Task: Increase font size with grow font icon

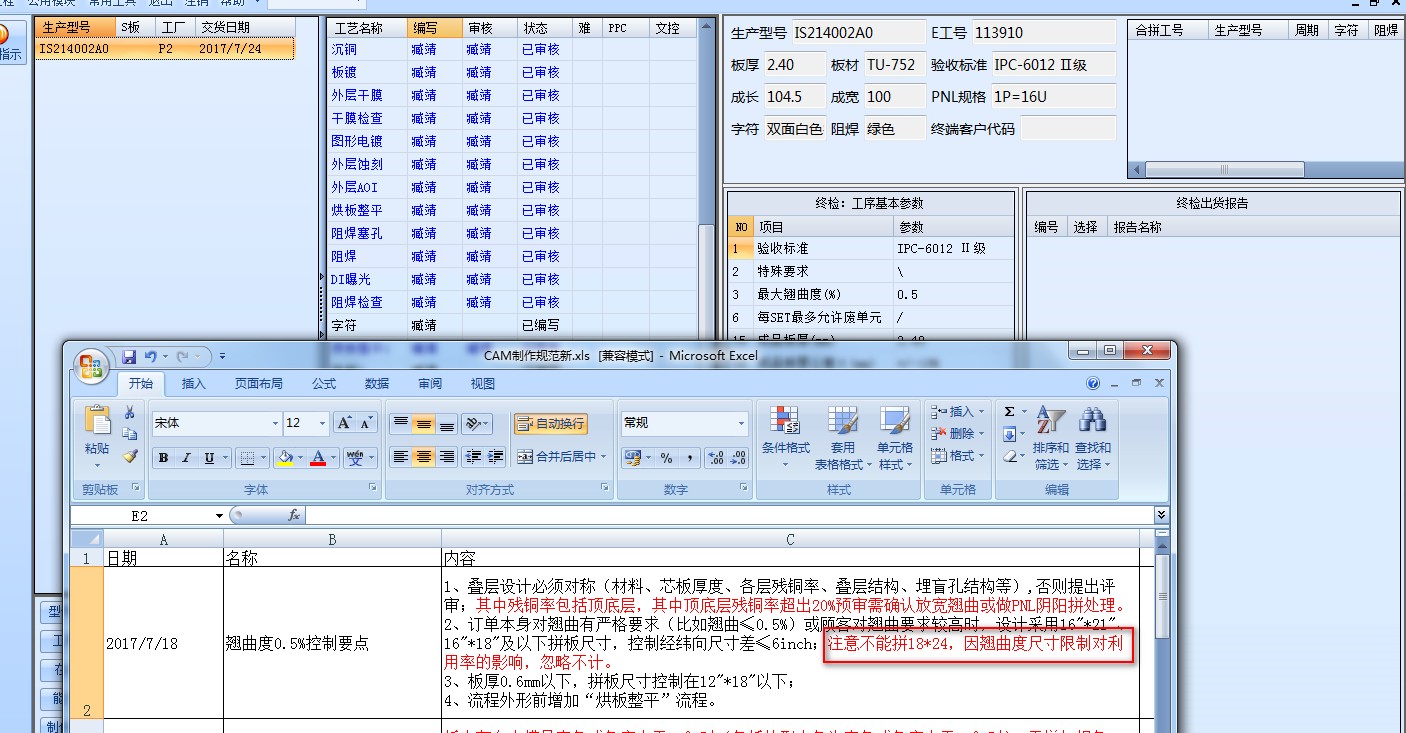Action: point(344,423)
